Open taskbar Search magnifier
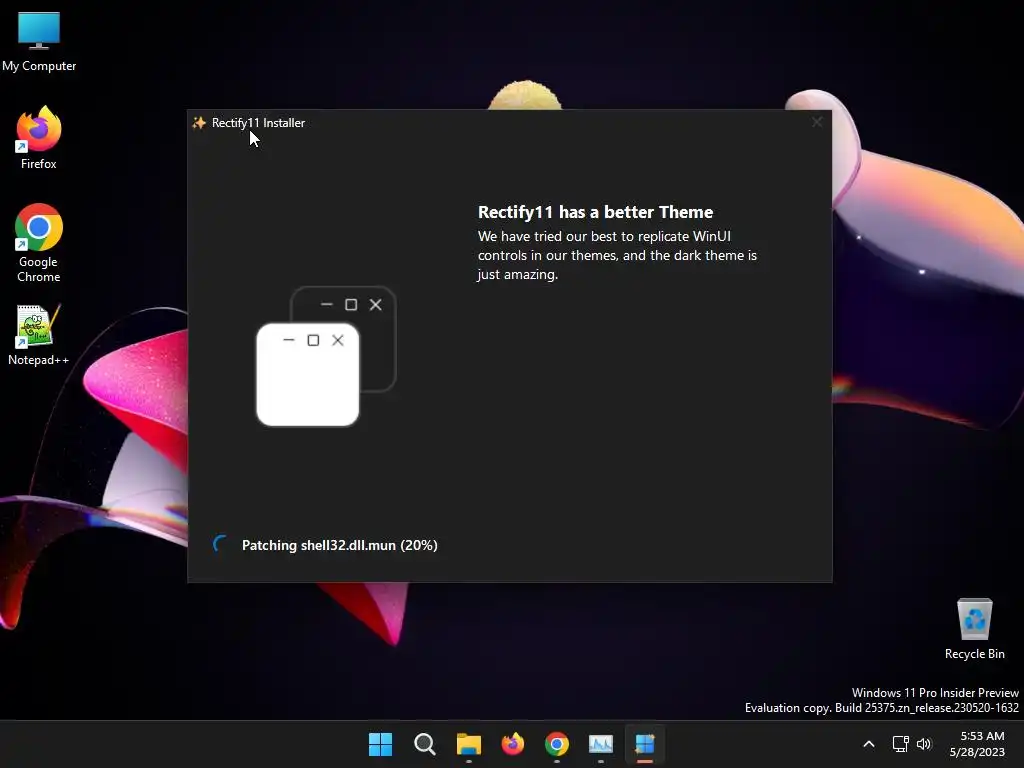Viewport: 1024px width, 768px height. (x=424, y=744)
